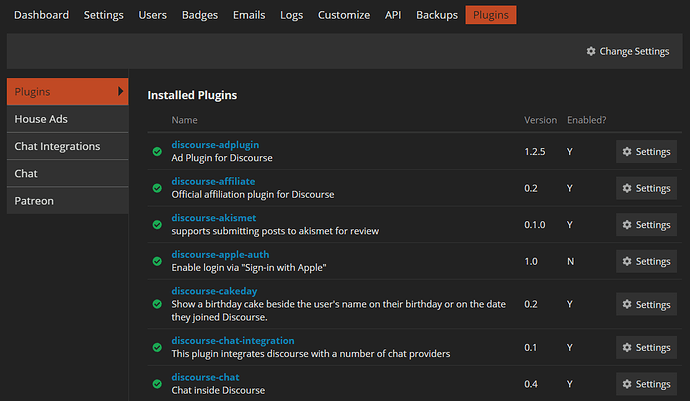Image resolution: width=690 pixels, height=401 pixels.
Task: Click the chat providers description text
Action: 311,354
